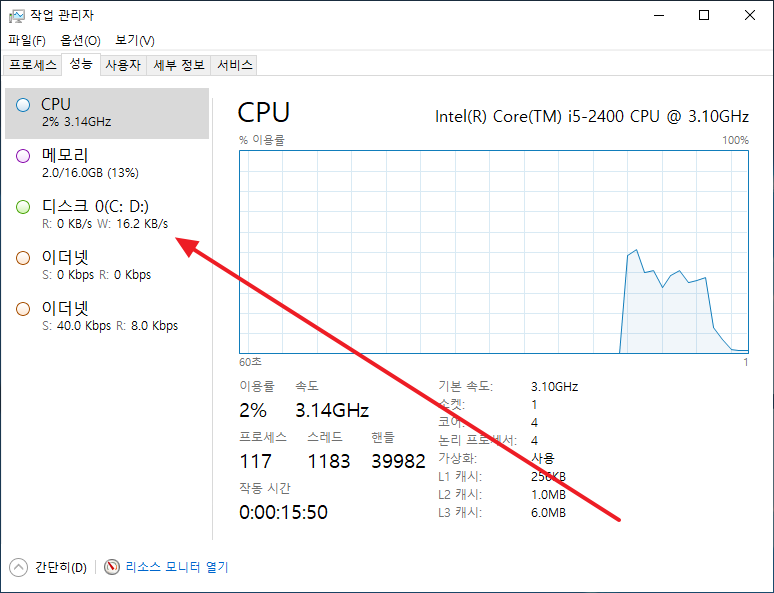Screen dimensions: 774x593
Task: Click the 리소스 모니터 gauge icon
Action: (112, 567)
